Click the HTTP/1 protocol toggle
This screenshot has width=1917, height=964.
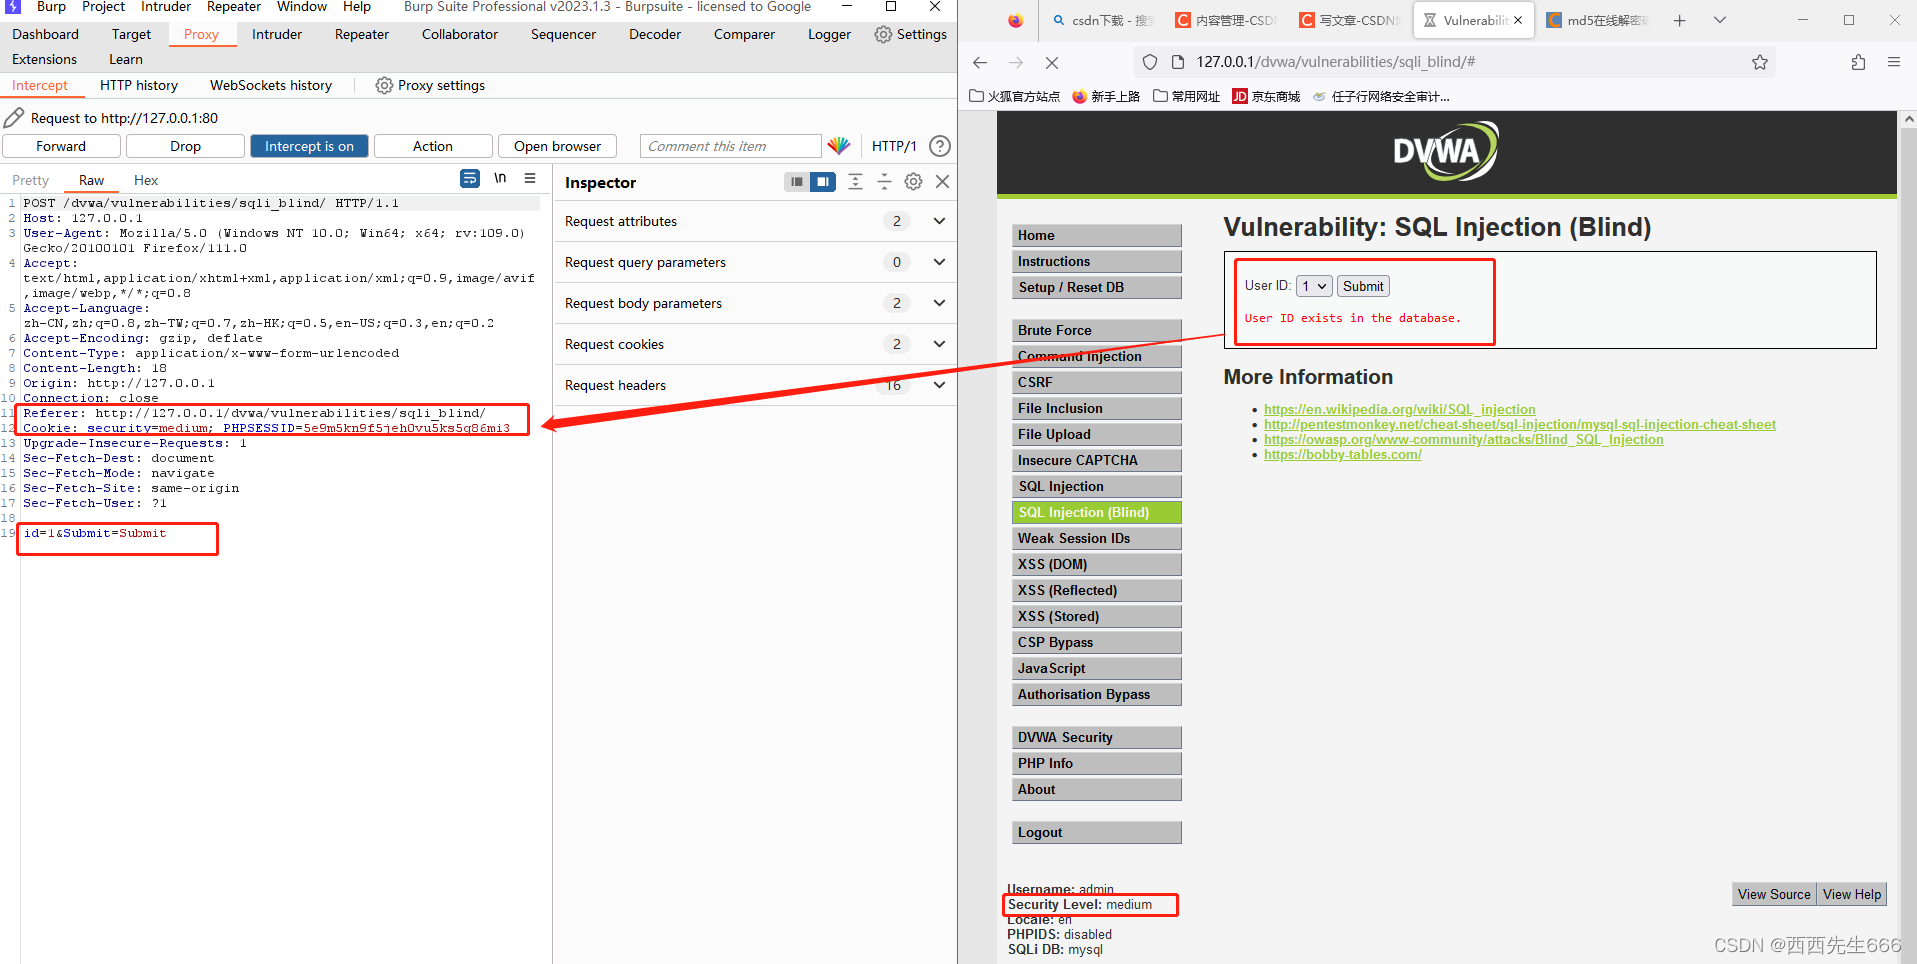[894, 146]
